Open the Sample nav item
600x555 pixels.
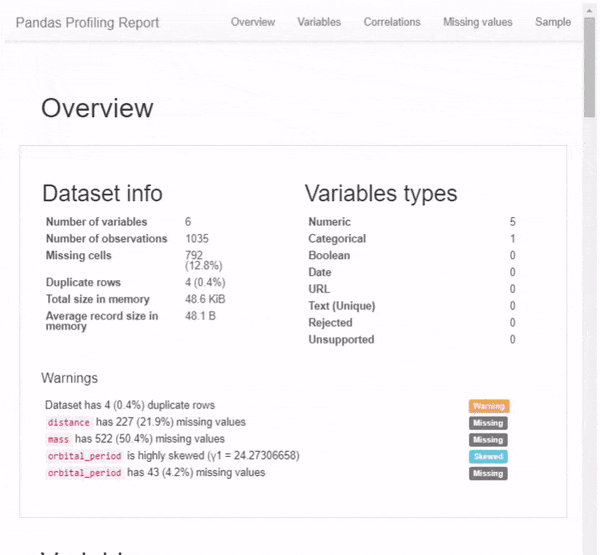[553, 22]
